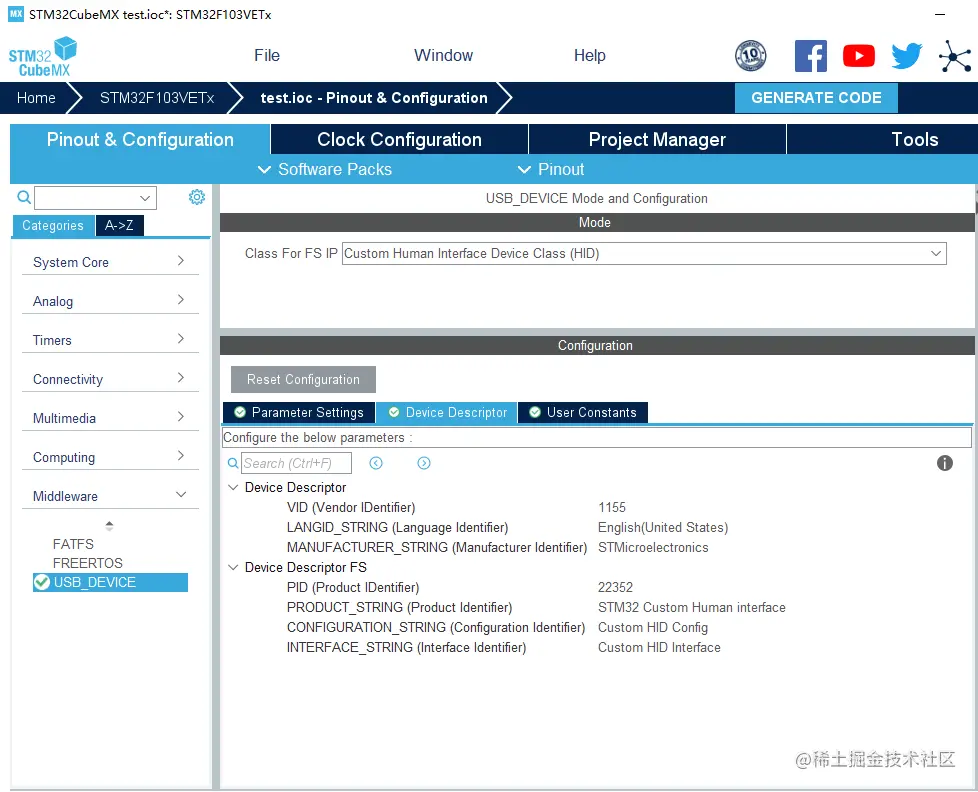Screen dimensions: 978x792
Task: Open the category search combo box dropdown
Action: tap(145, 198)
